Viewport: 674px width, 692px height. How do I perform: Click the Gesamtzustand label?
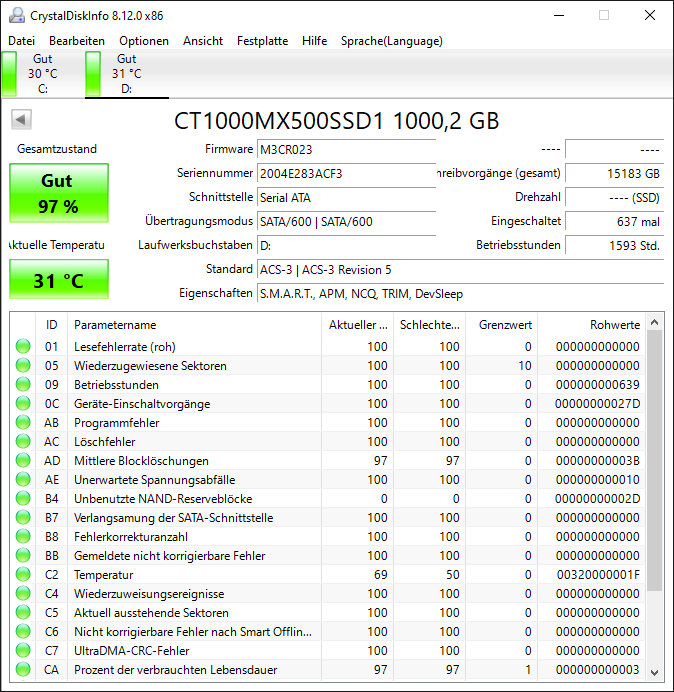(x=57, y=149)
